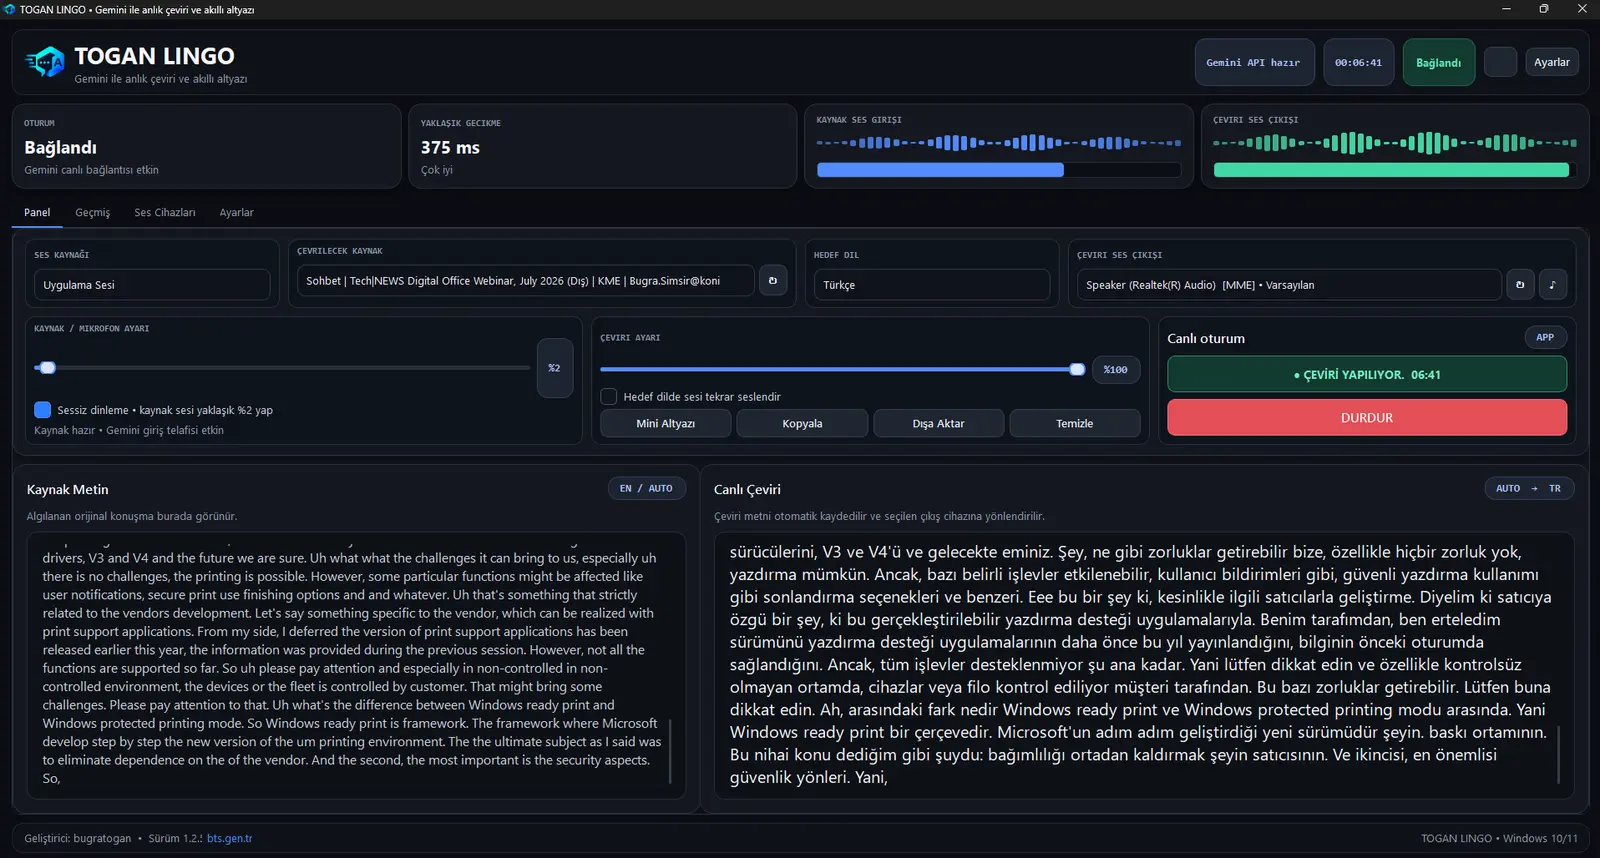The height and width of the screenshot is (858, 1600).
Task: Switch to the Ses Cihazları tab
Action: pyautogui.click(x=165, y=212)
